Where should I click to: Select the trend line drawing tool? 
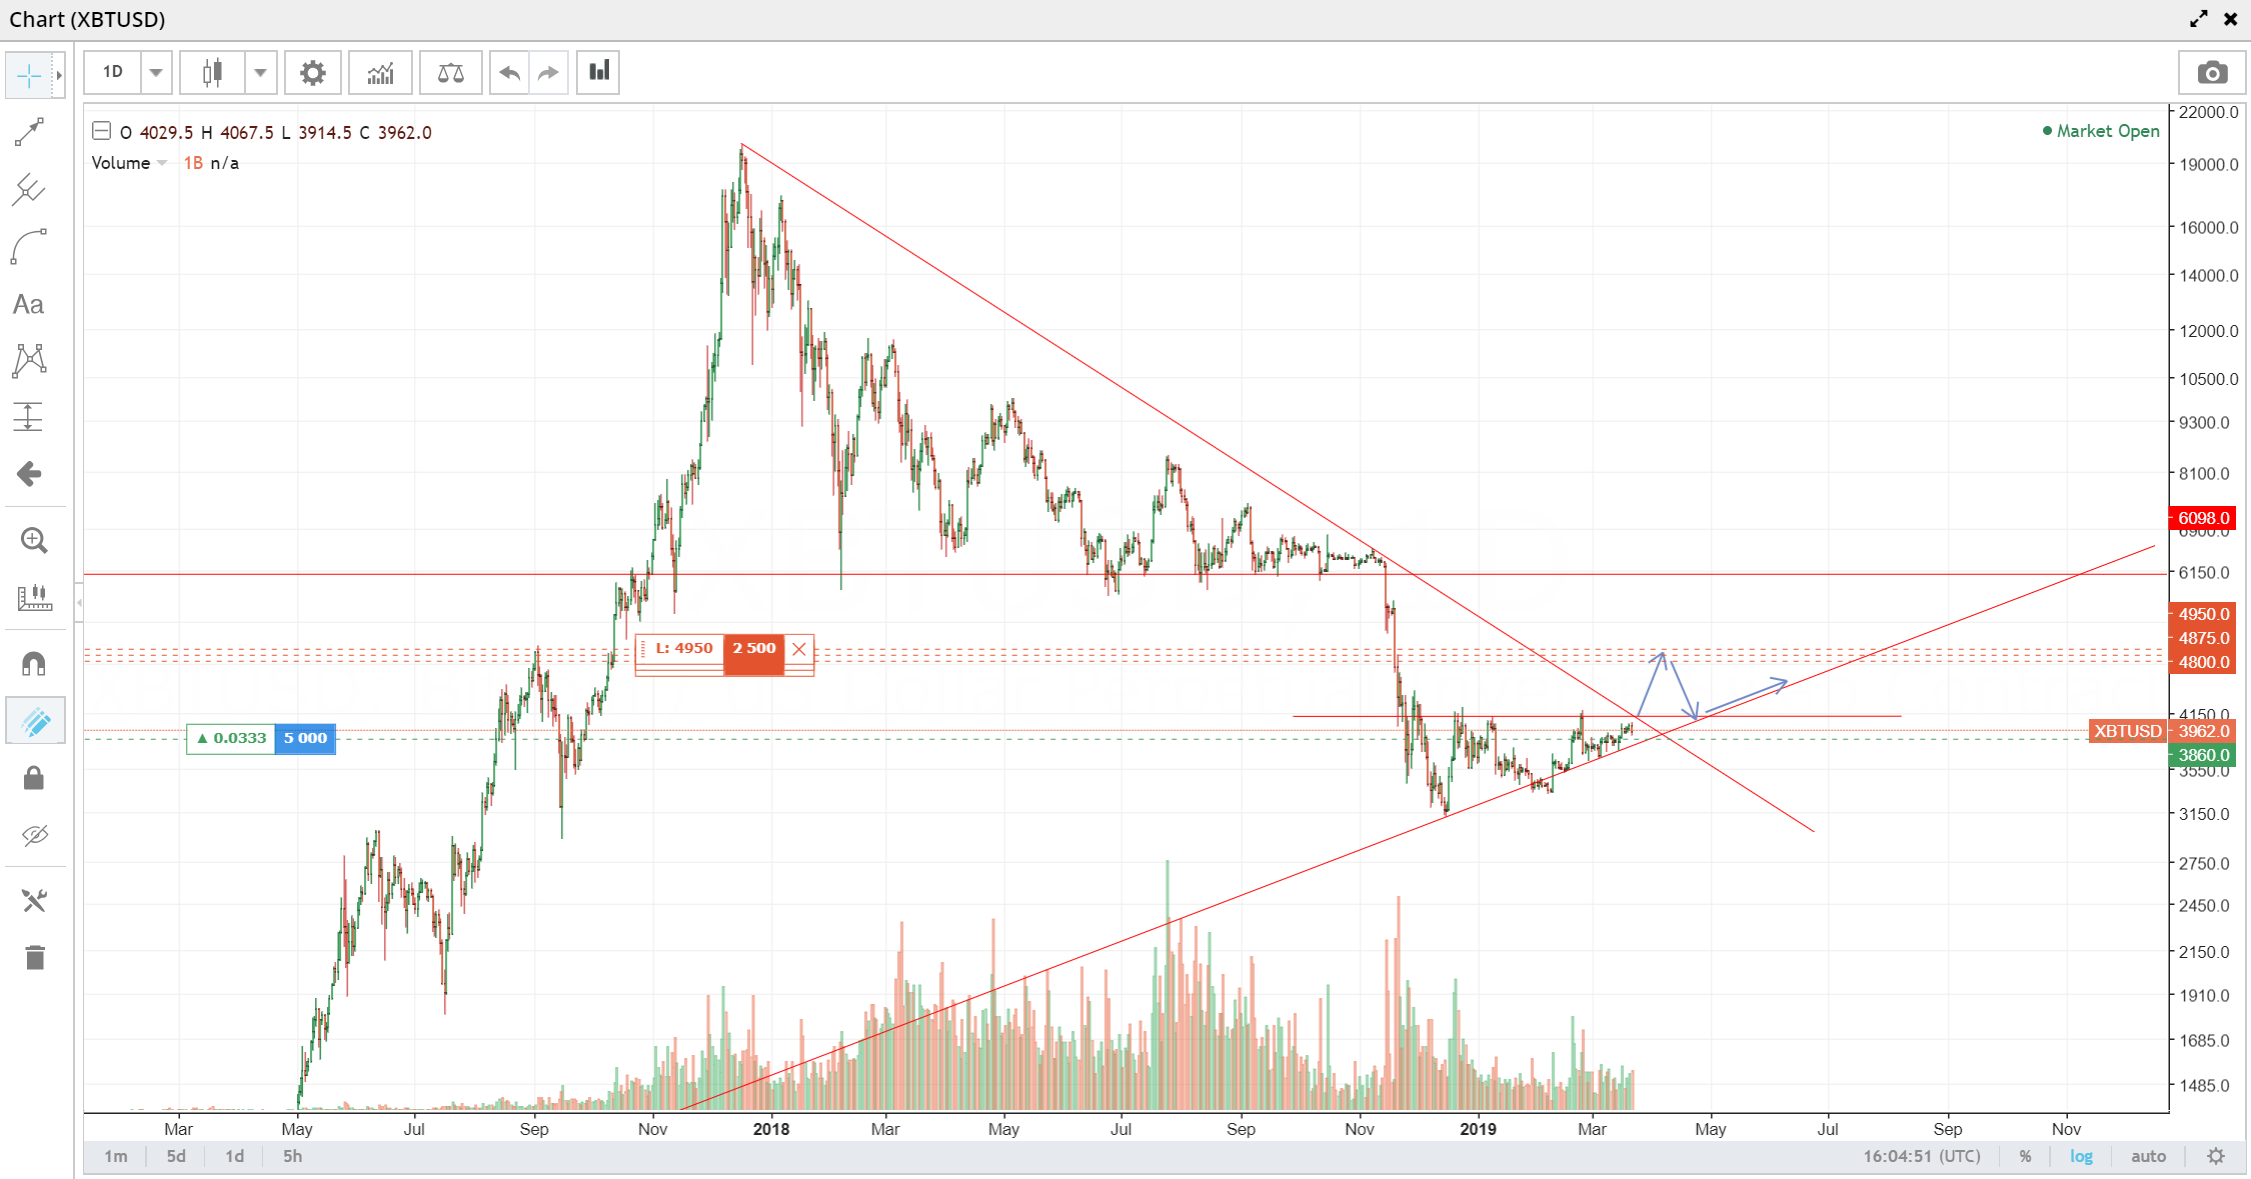click(29, 131)
